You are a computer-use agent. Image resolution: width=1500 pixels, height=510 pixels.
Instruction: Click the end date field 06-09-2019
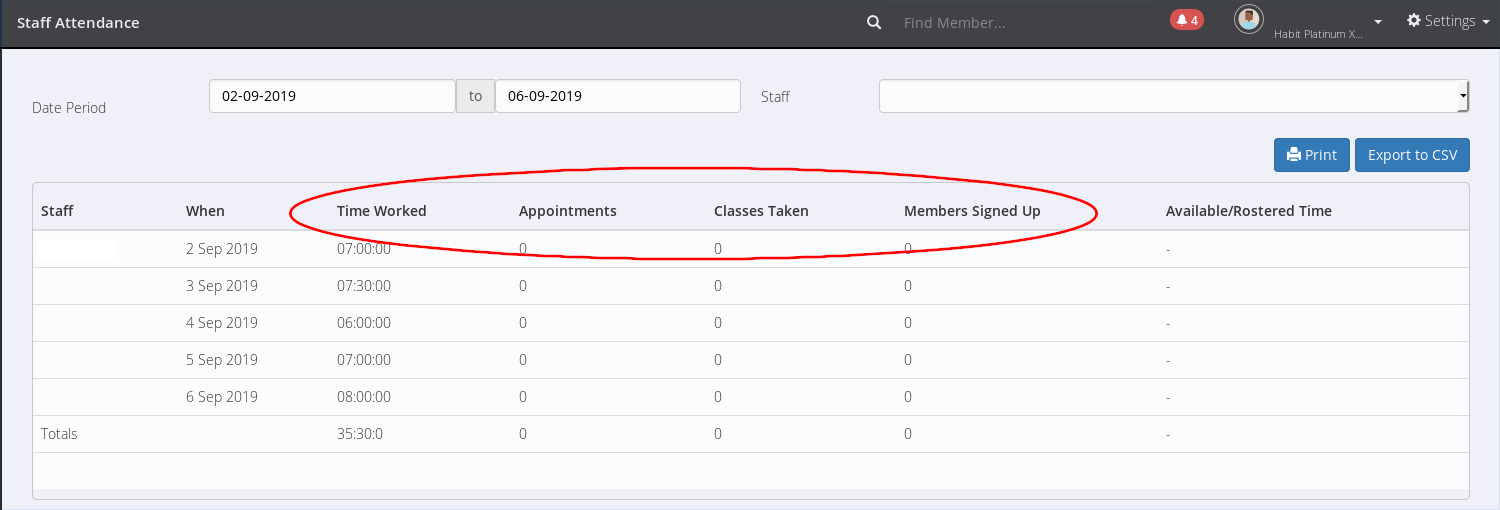pyautogui.click(x=617, y=96)
